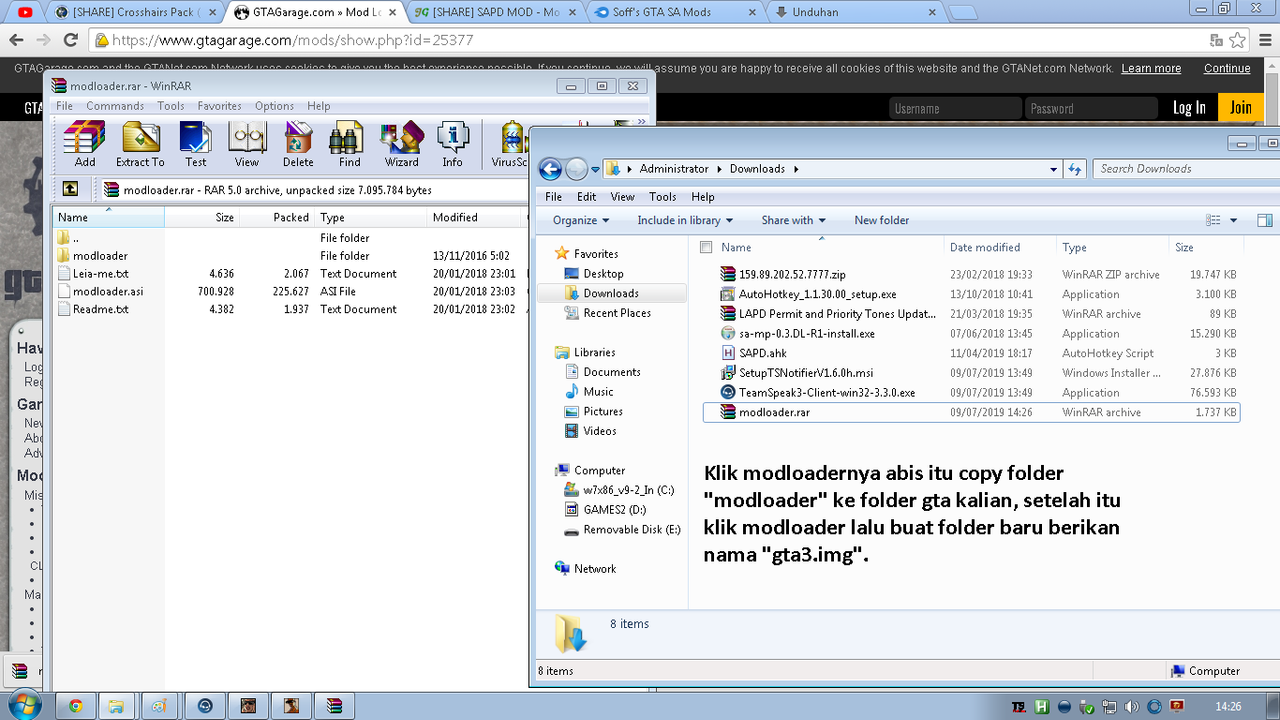The image size is (1280, 720).
Task: Open the Chrome menu button
Action: [x=1264, y=41]
